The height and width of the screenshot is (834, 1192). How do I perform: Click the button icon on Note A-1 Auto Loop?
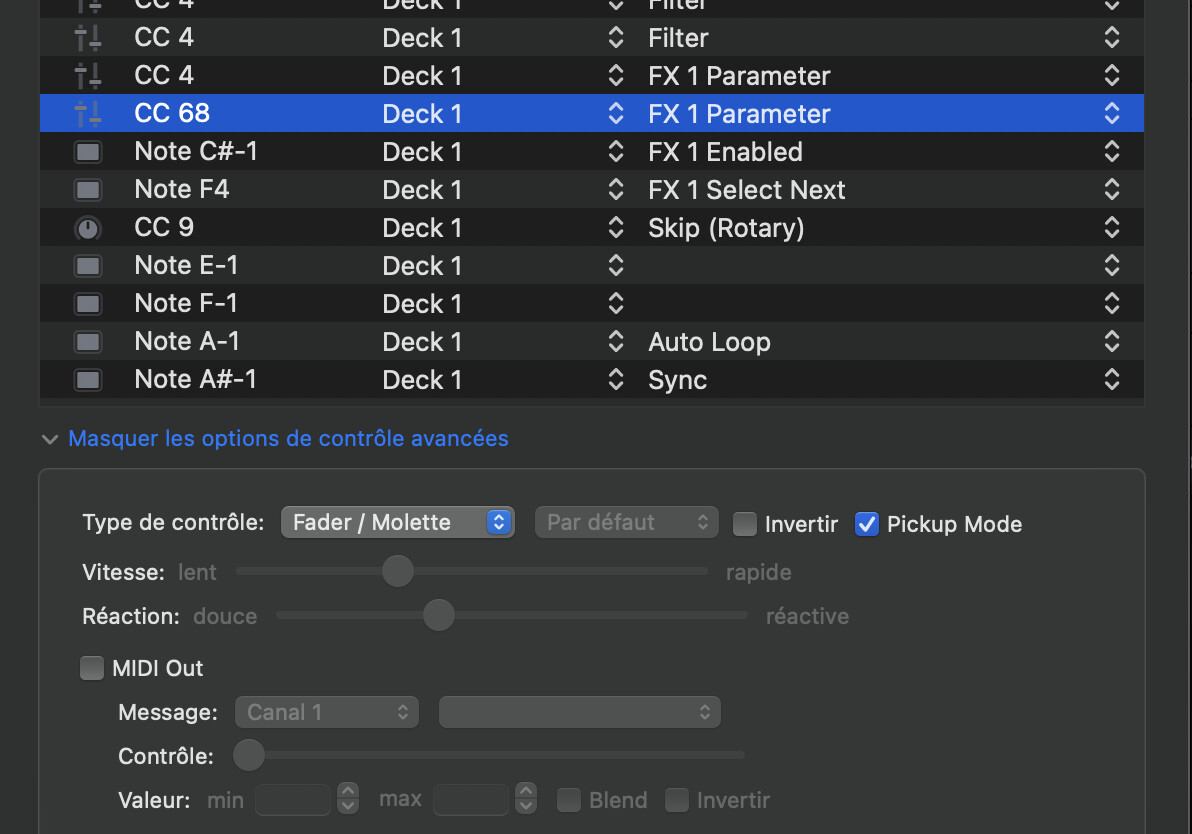(x=88, y=341)
